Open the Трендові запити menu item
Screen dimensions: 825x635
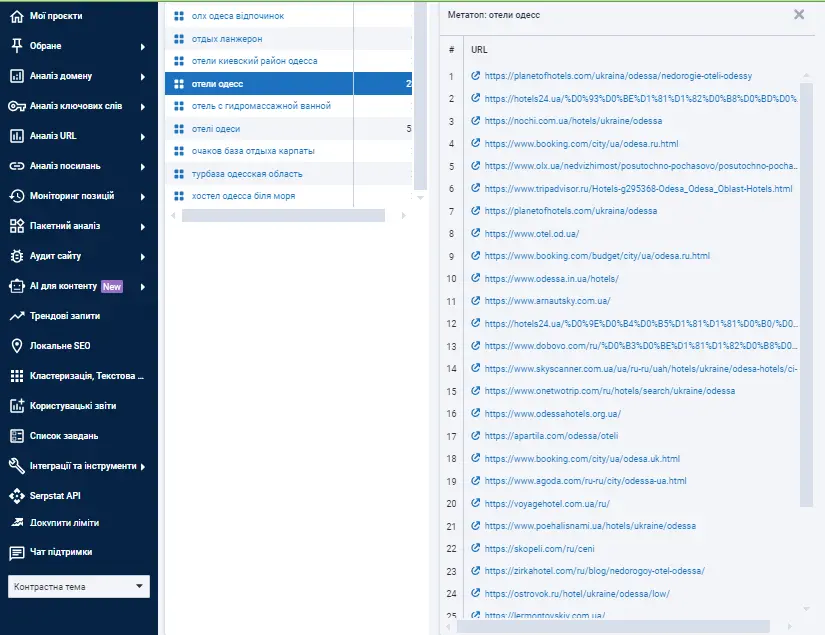65,316
